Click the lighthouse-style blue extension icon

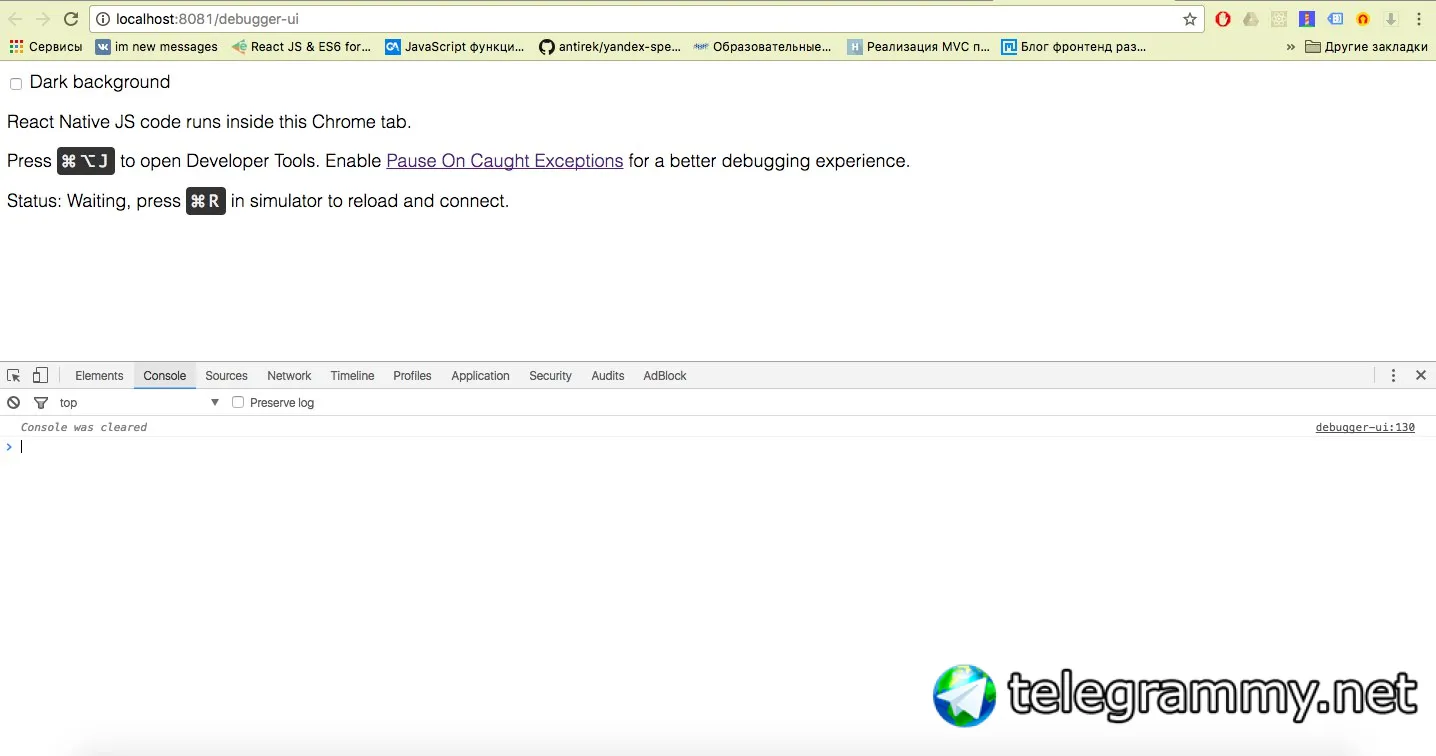tap(1307, 19)
